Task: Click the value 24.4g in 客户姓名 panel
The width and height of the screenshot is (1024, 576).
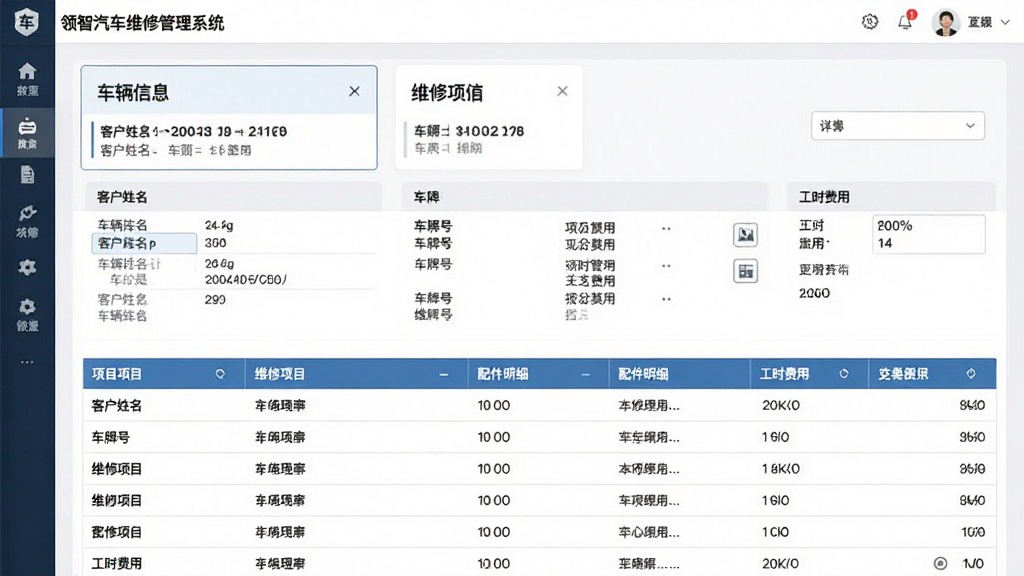Action: coord(219,225)
